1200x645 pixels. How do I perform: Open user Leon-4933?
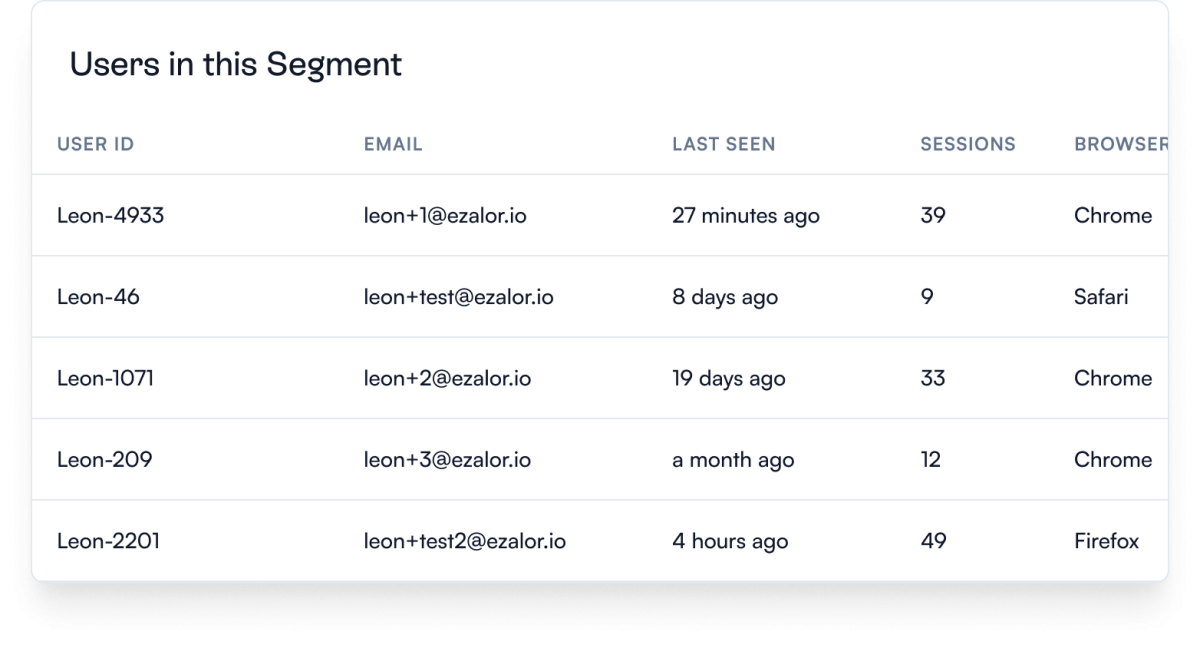[110, 215]
